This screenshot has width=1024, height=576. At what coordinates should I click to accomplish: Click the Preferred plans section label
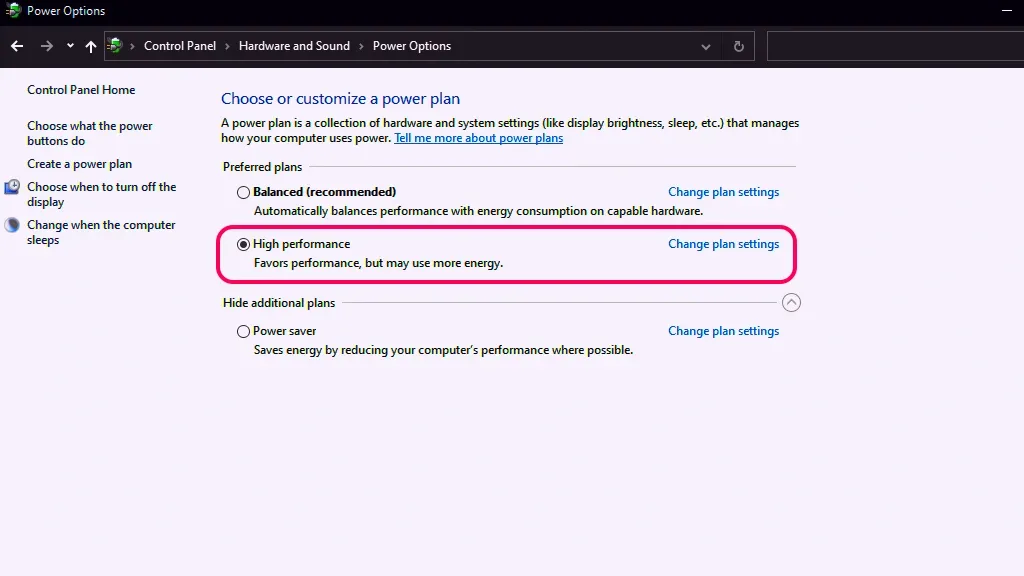pos(262,167)
